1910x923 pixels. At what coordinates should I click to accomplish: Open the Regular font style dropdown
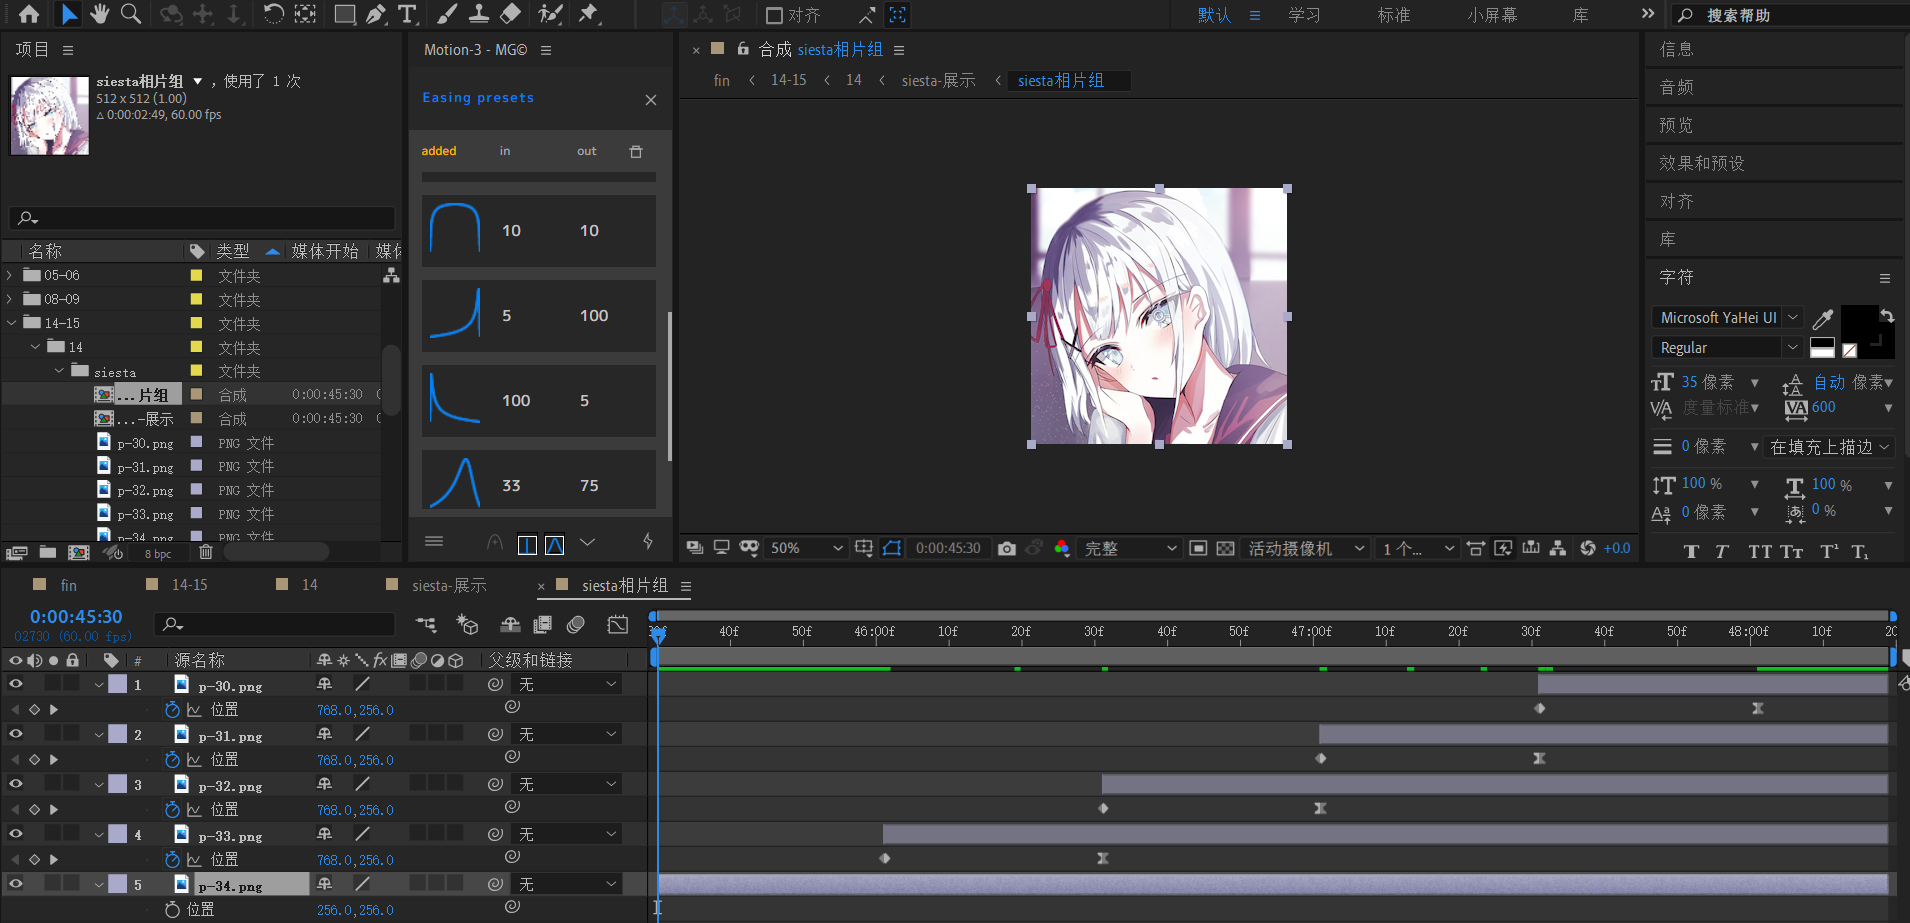1727,347
